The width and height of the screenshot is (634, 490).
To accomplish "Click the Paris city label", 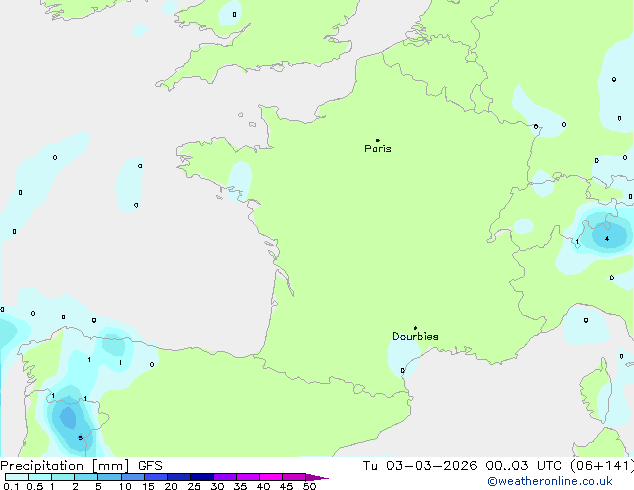I will click(378, 149).
